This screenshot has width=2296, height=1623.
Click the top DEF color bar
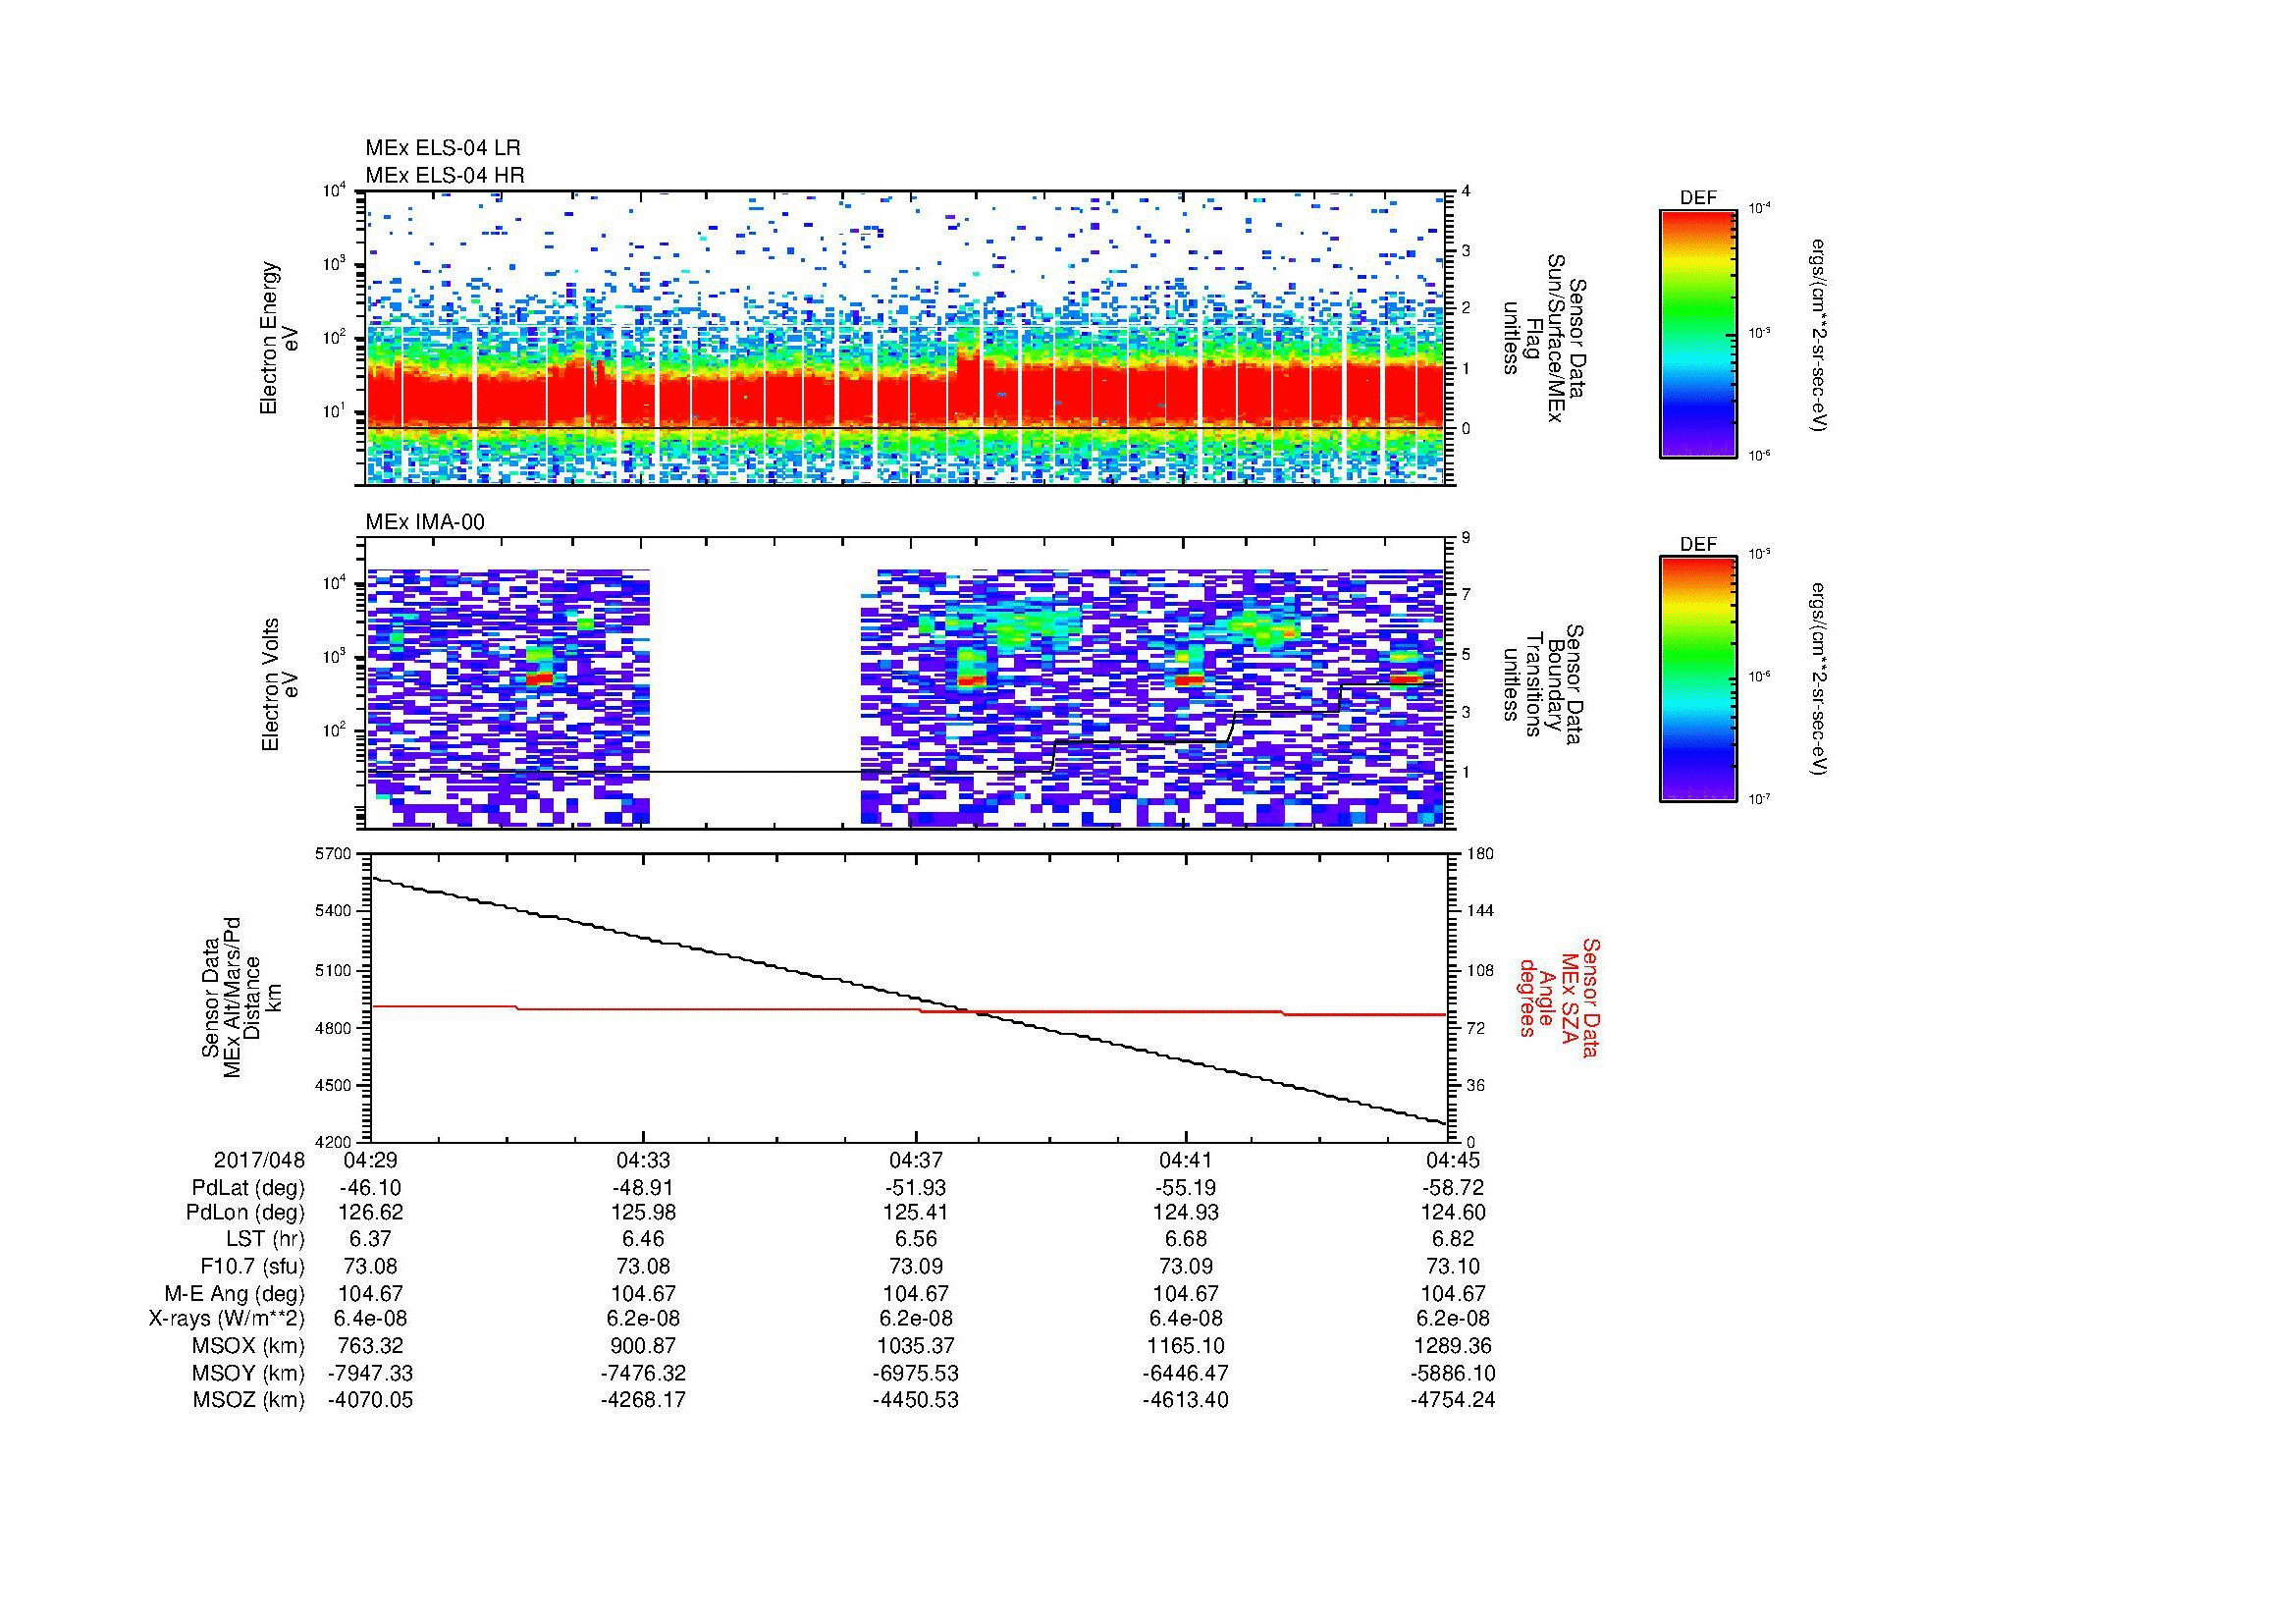coord(1697,333)
